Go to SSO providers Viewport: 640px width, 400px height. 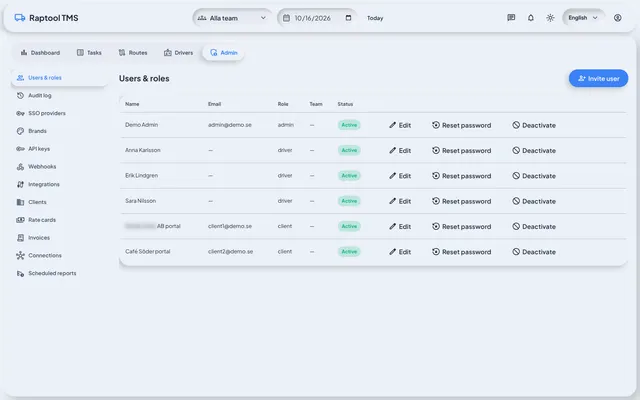coord(60,113)
